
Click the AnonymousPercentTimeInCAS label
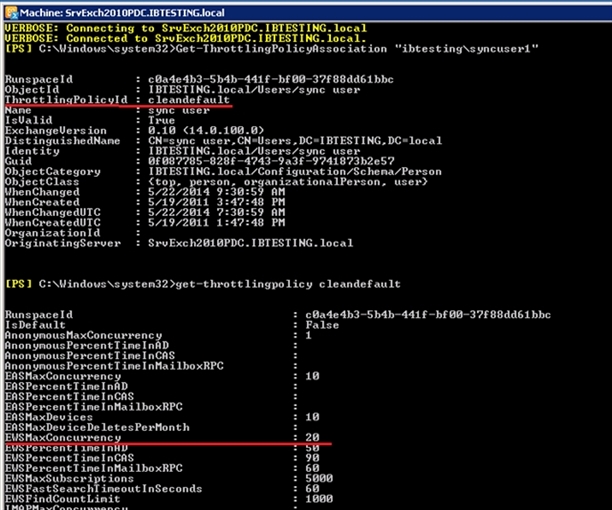(x=90, y=355)
